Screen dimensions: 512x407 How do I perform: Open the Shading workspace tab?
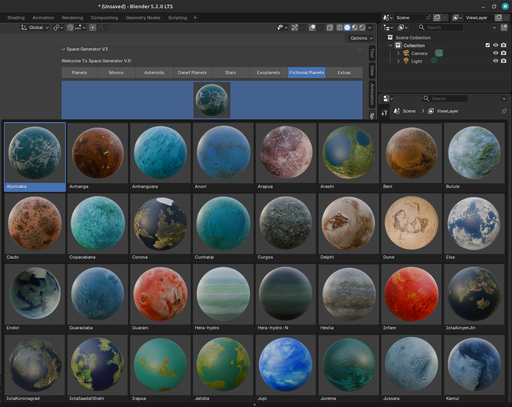[x=16, y=18]
